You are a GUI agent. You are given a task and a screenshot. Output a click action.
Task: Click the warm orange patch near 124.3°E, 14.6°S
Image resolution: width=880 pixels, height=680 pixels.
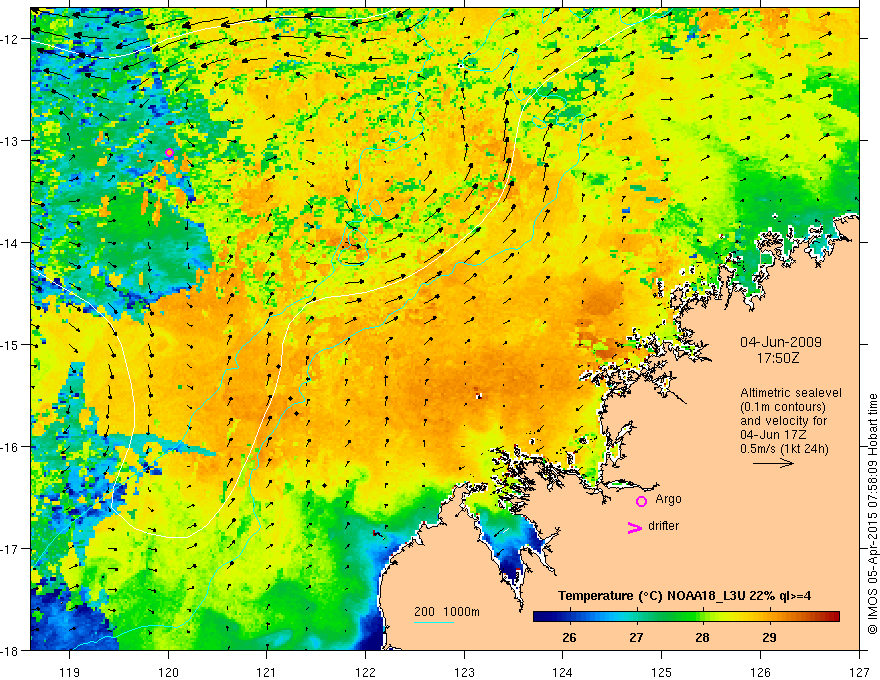[603, 300]
